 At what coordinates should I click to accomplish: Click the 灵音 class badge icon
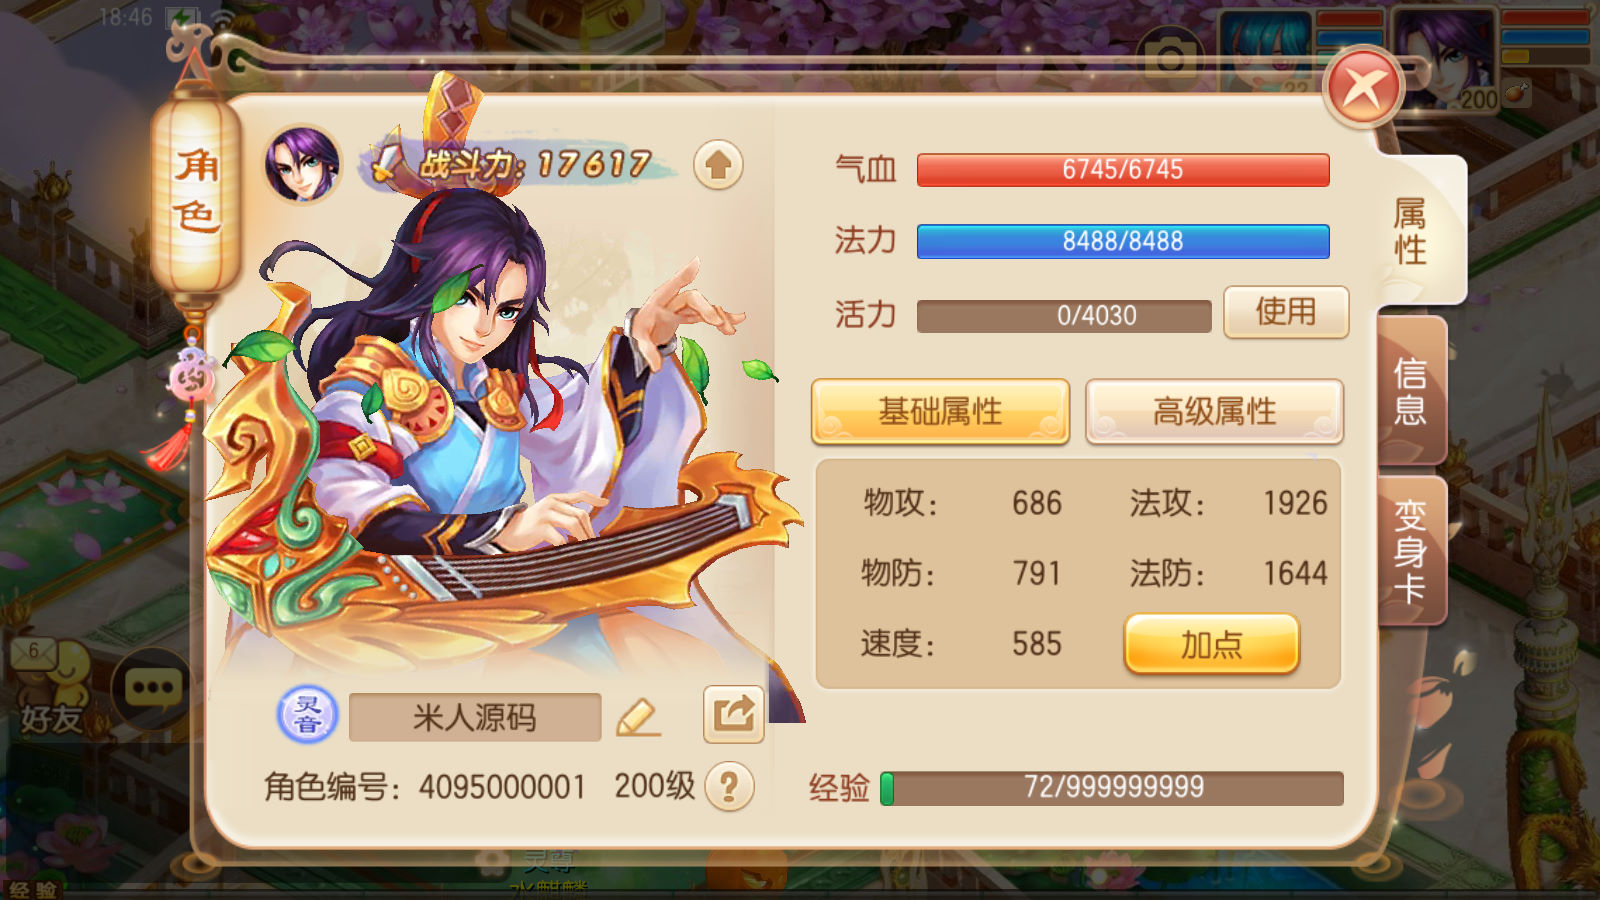pos(307,715)
